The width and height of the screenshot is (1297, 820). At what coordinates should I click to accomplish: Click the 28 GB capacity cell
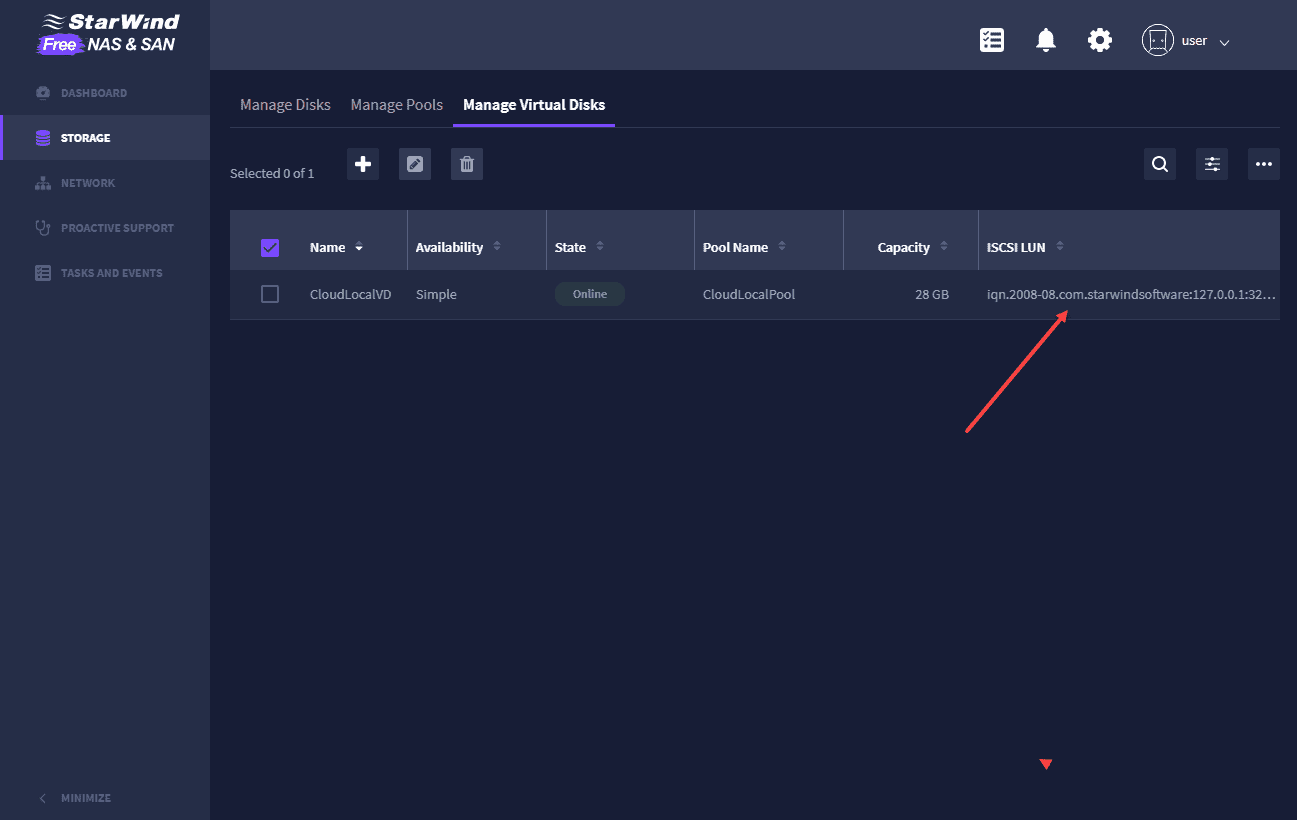pyautogui.click(x=932, y=295)
